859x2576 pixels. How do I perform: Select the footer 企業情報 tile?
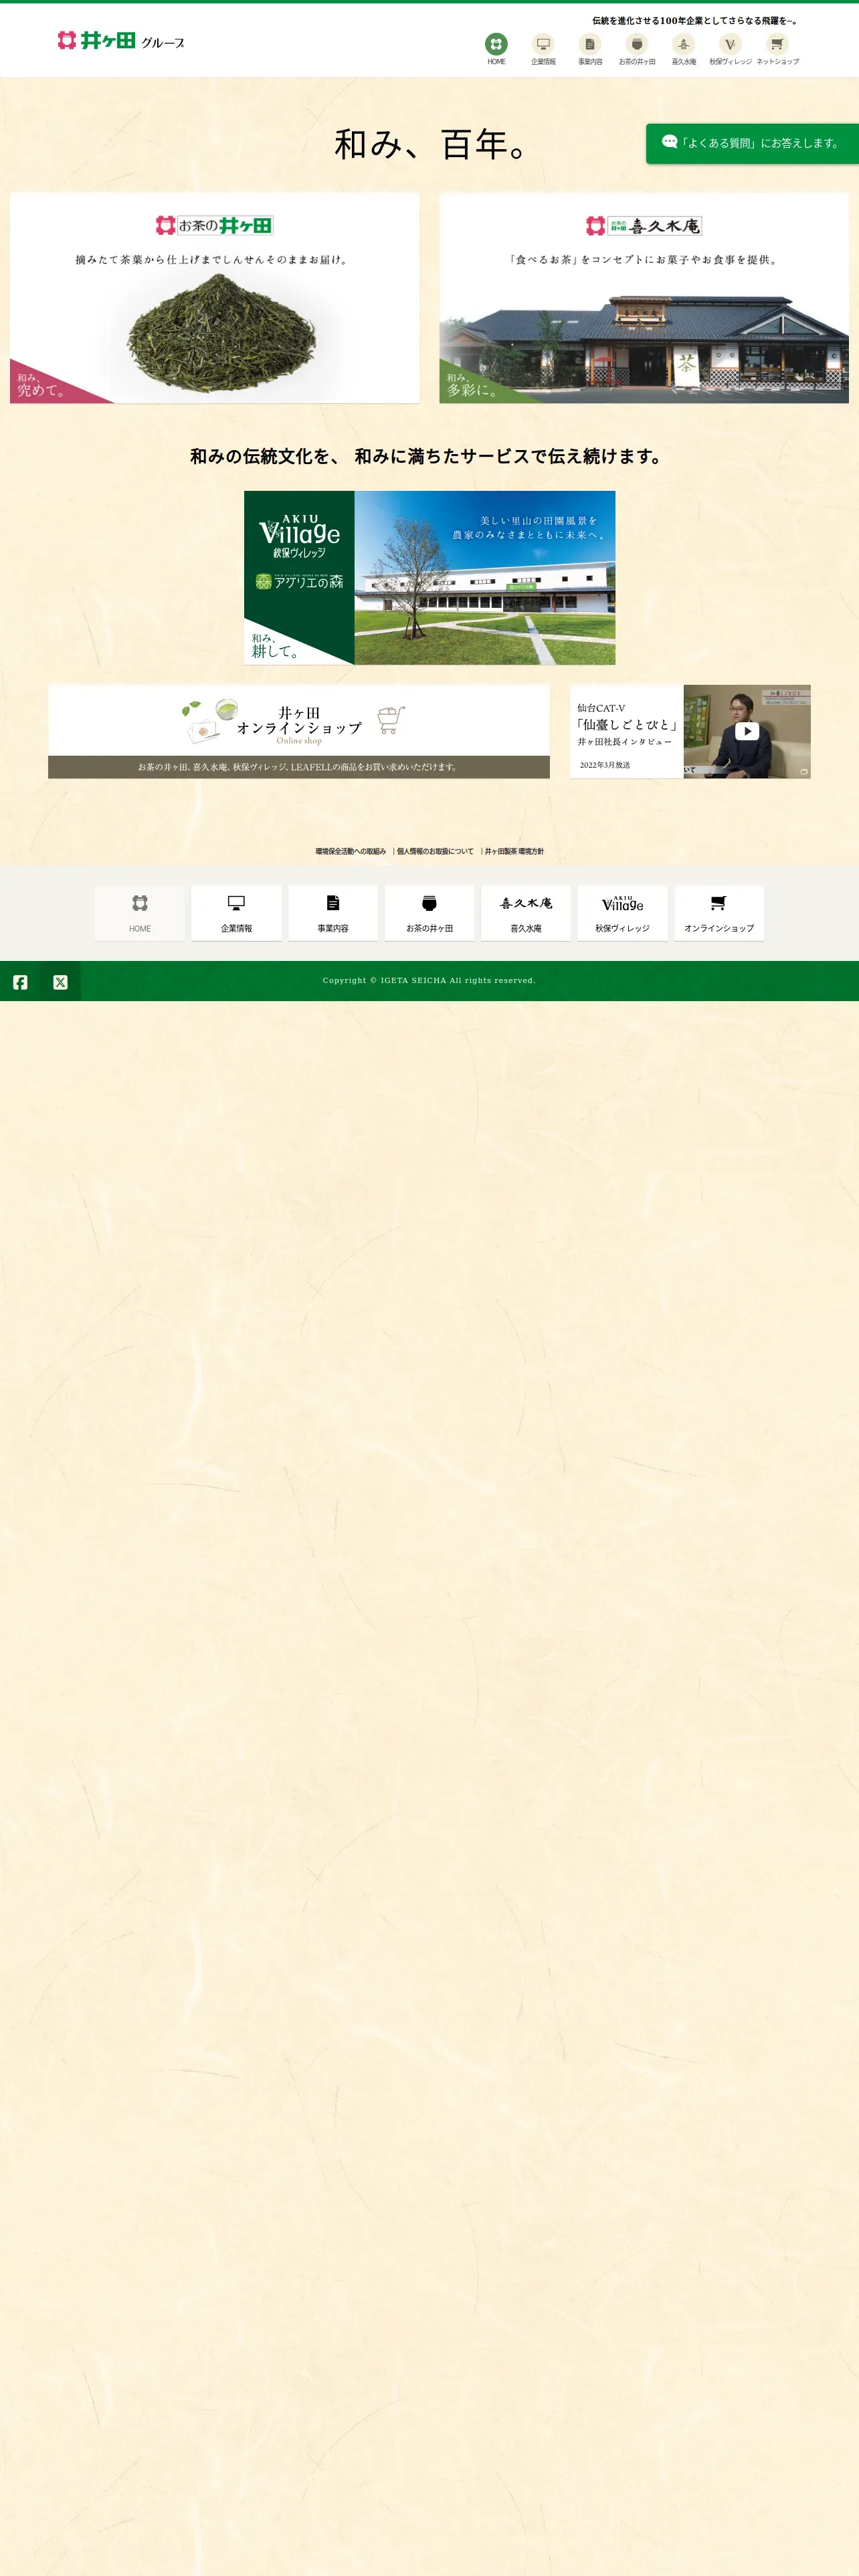coord(236,913)
